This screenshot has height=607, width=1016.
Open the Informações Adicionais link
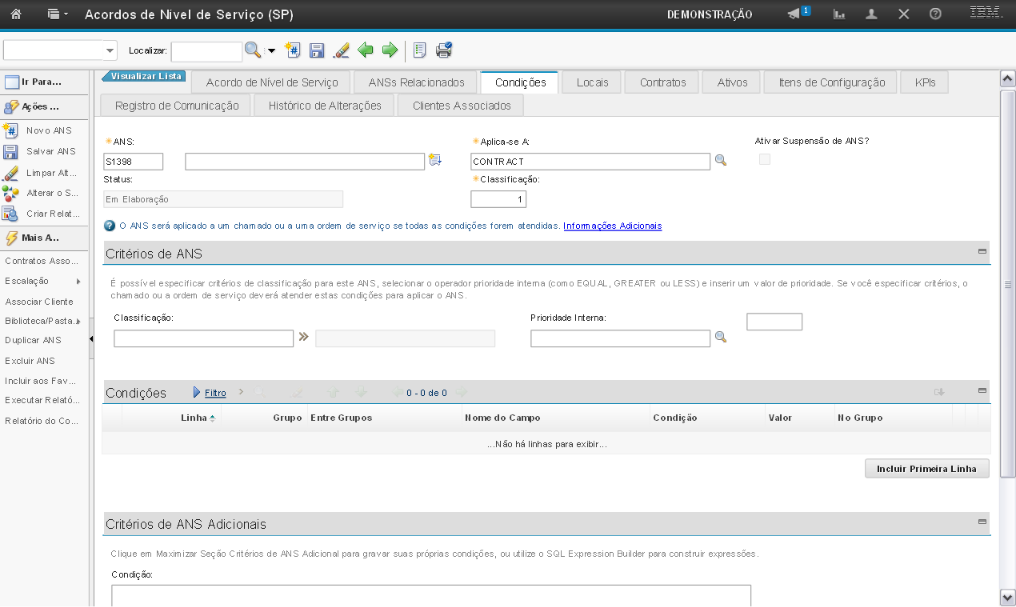[612, 226]
